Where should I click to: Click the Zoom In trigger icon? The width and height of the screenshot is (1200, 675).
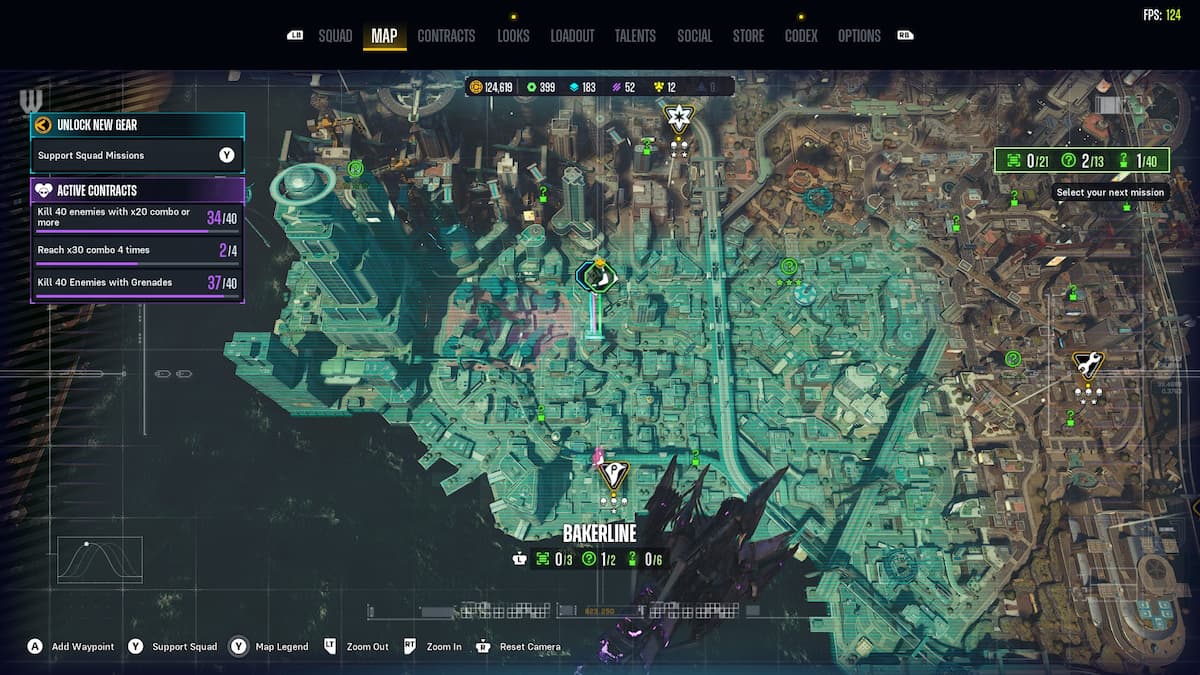coord(410,647)
